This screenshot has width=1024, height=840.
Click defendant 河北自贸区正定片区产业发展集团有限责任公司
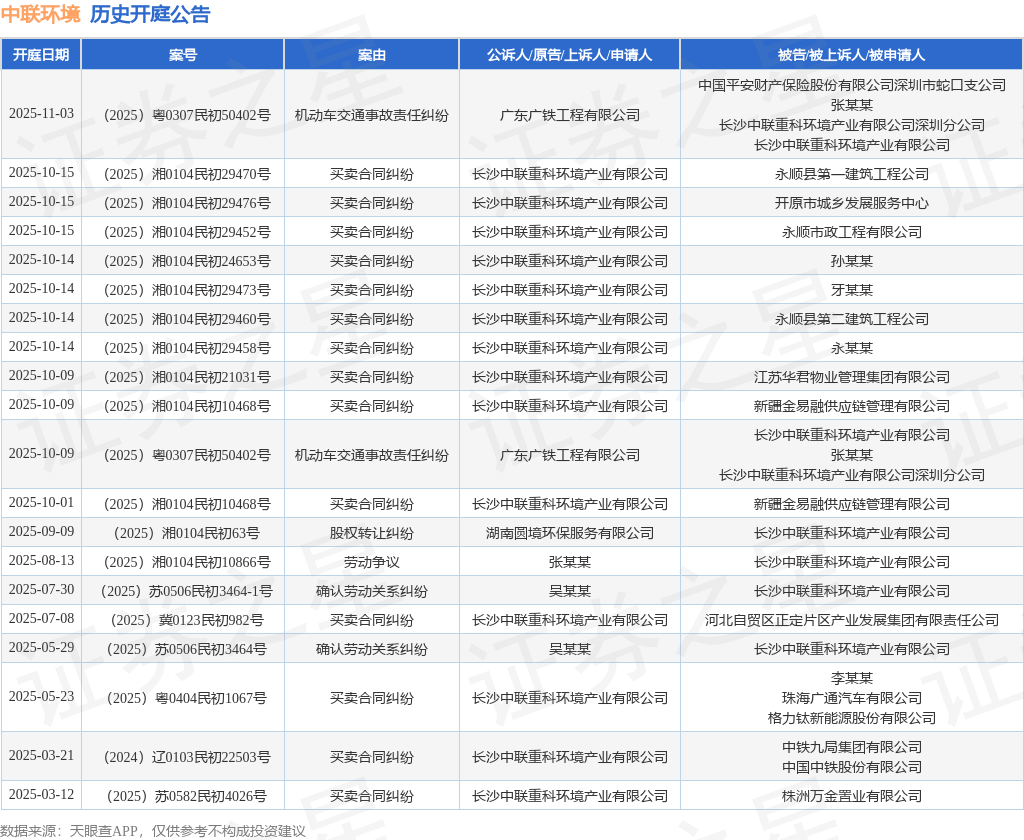[x=852, y=620]
